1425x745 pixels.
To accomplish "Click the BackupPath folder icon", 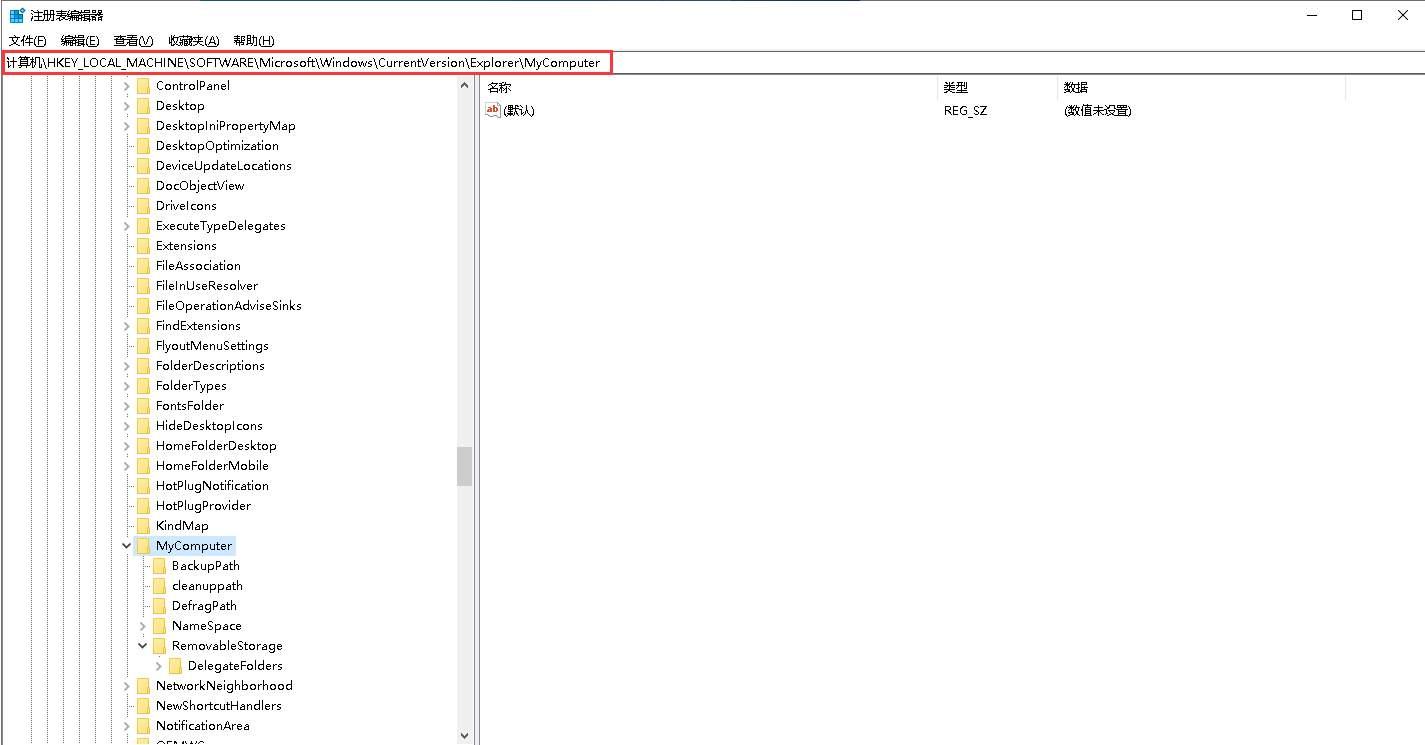I will point(159,566).
